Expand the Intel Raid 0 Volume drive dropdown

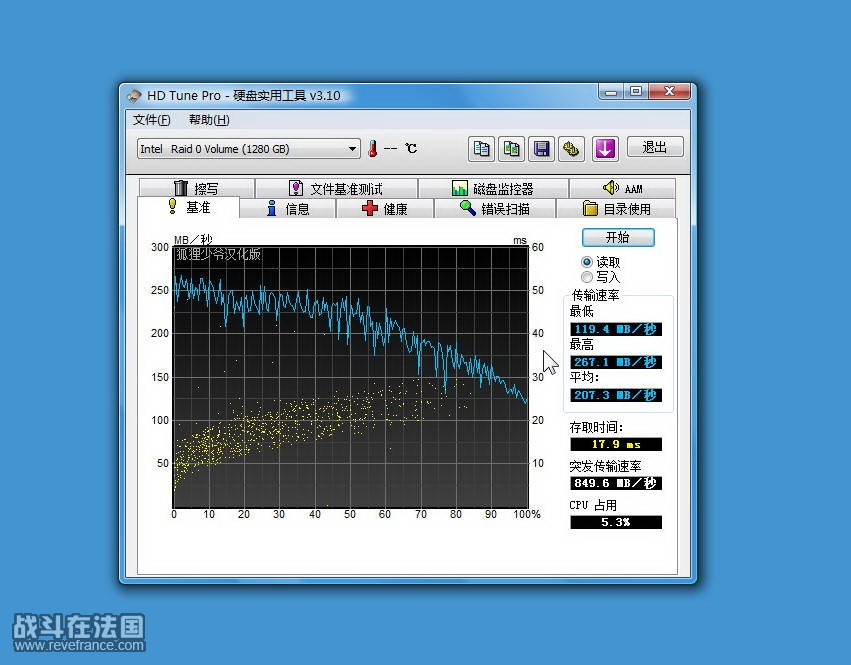tap(249, 149)
